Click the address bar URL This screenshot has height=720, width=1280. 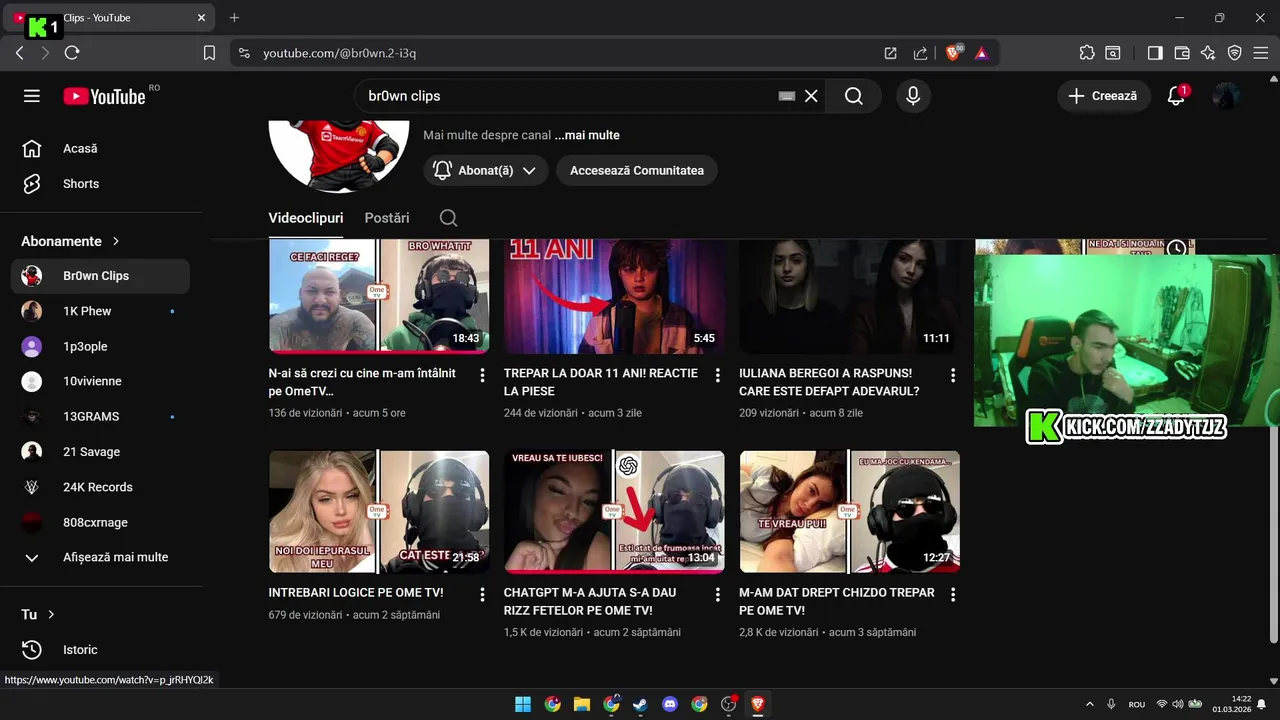pyautogui.click(x=339, y=53)
